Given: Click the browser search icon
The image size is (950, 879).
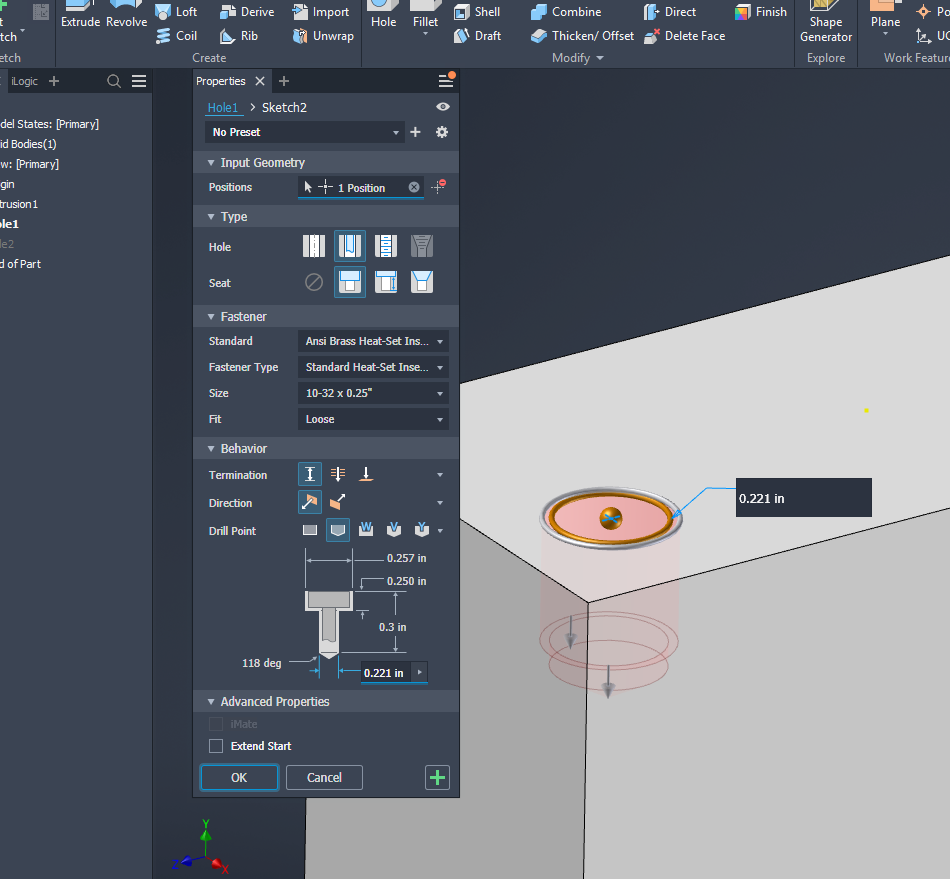Looking at the screenshot, I should pyautogui.click(x=113, y=81).
